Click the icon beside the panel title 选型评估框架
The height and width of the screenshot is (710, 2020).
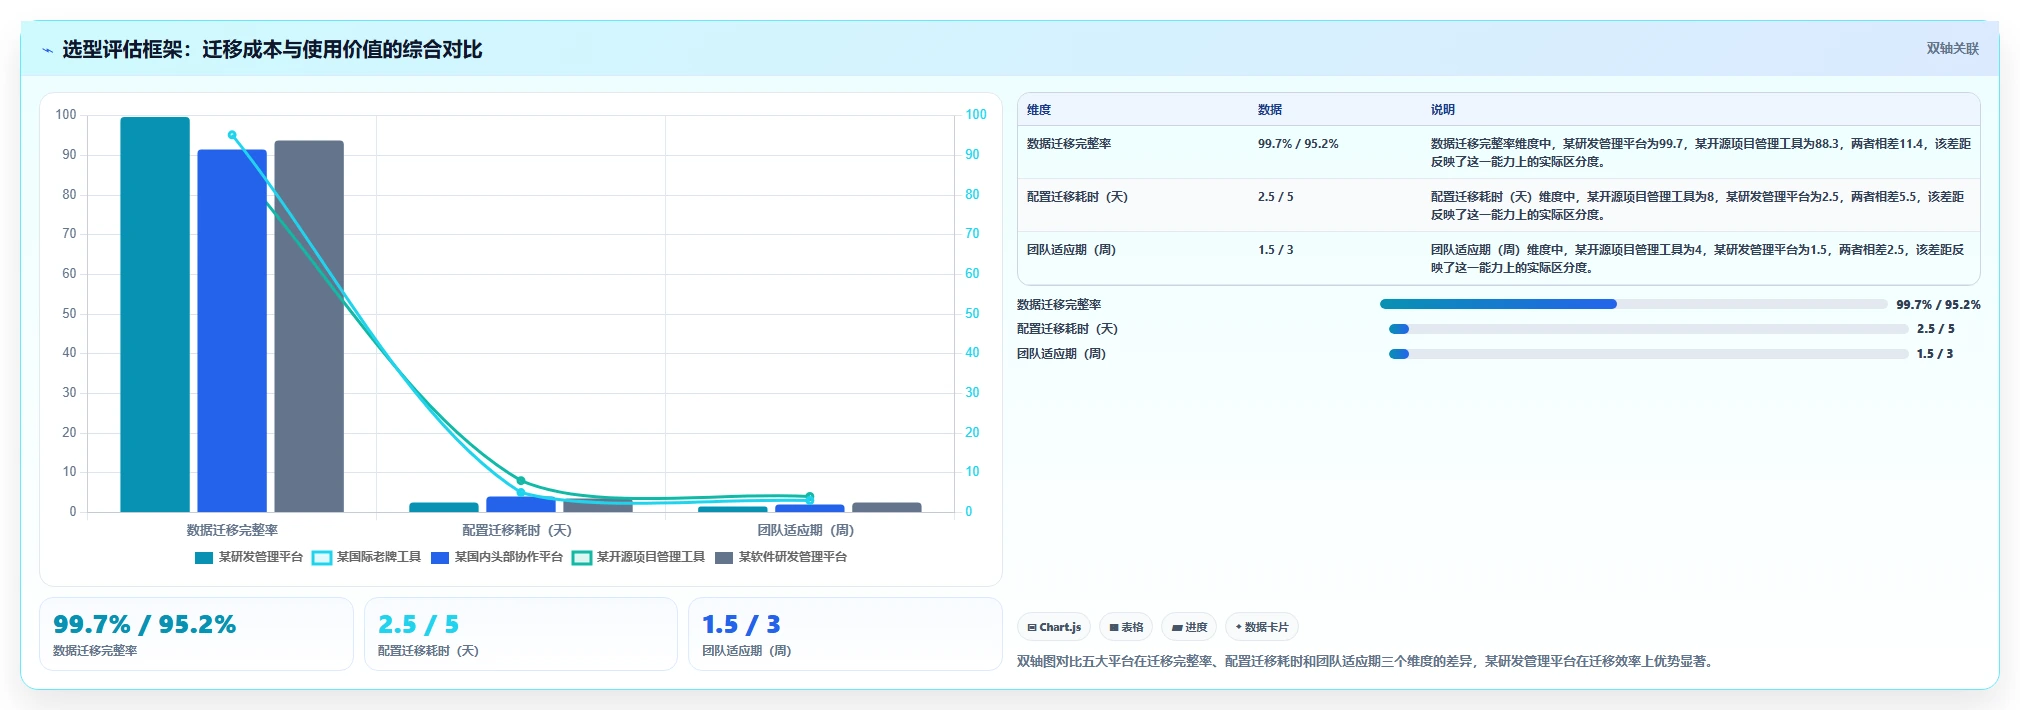tap(47, 50)
